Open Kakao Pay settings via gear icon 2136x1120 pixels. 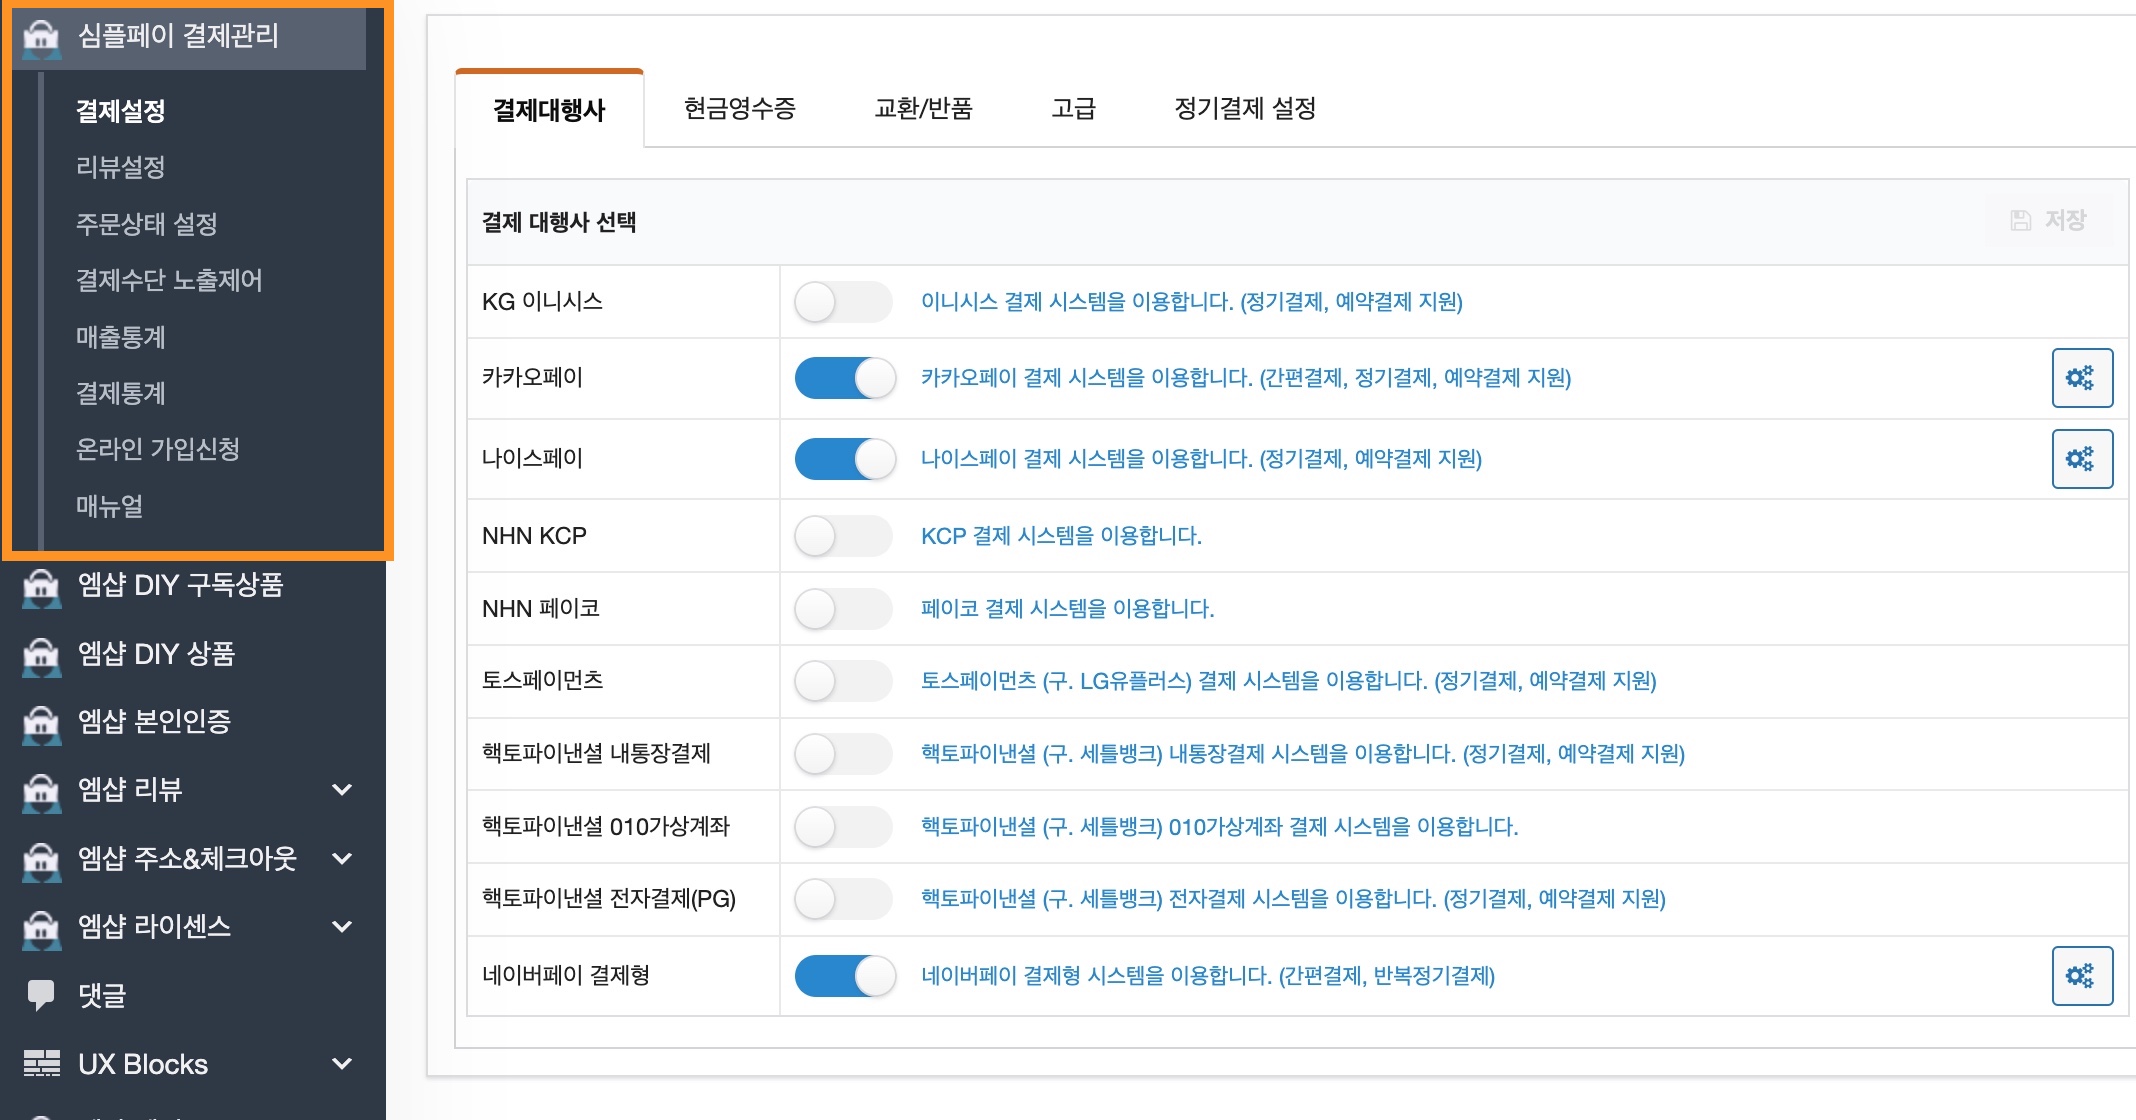pyautogui.click(x=2081, y=378)
